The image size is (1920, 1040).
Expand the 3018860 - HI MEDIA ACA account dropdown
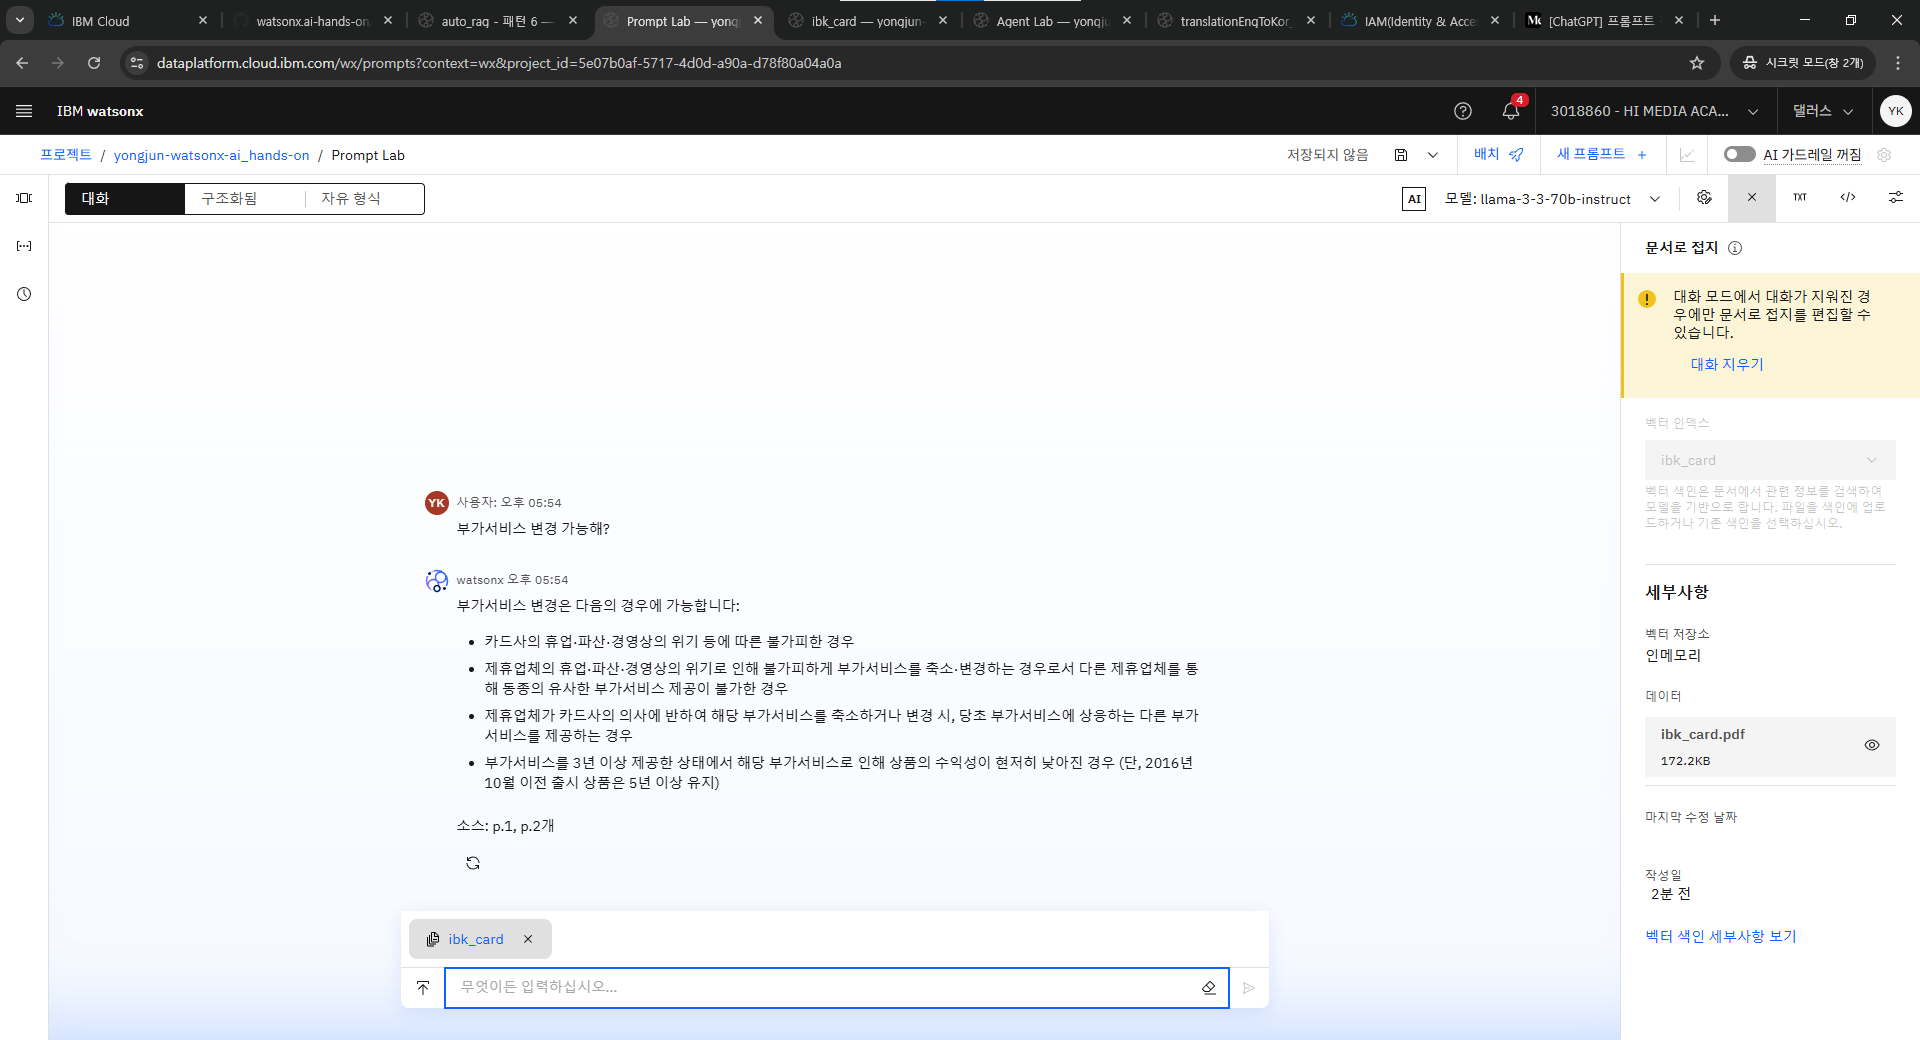click(1654, 111)
